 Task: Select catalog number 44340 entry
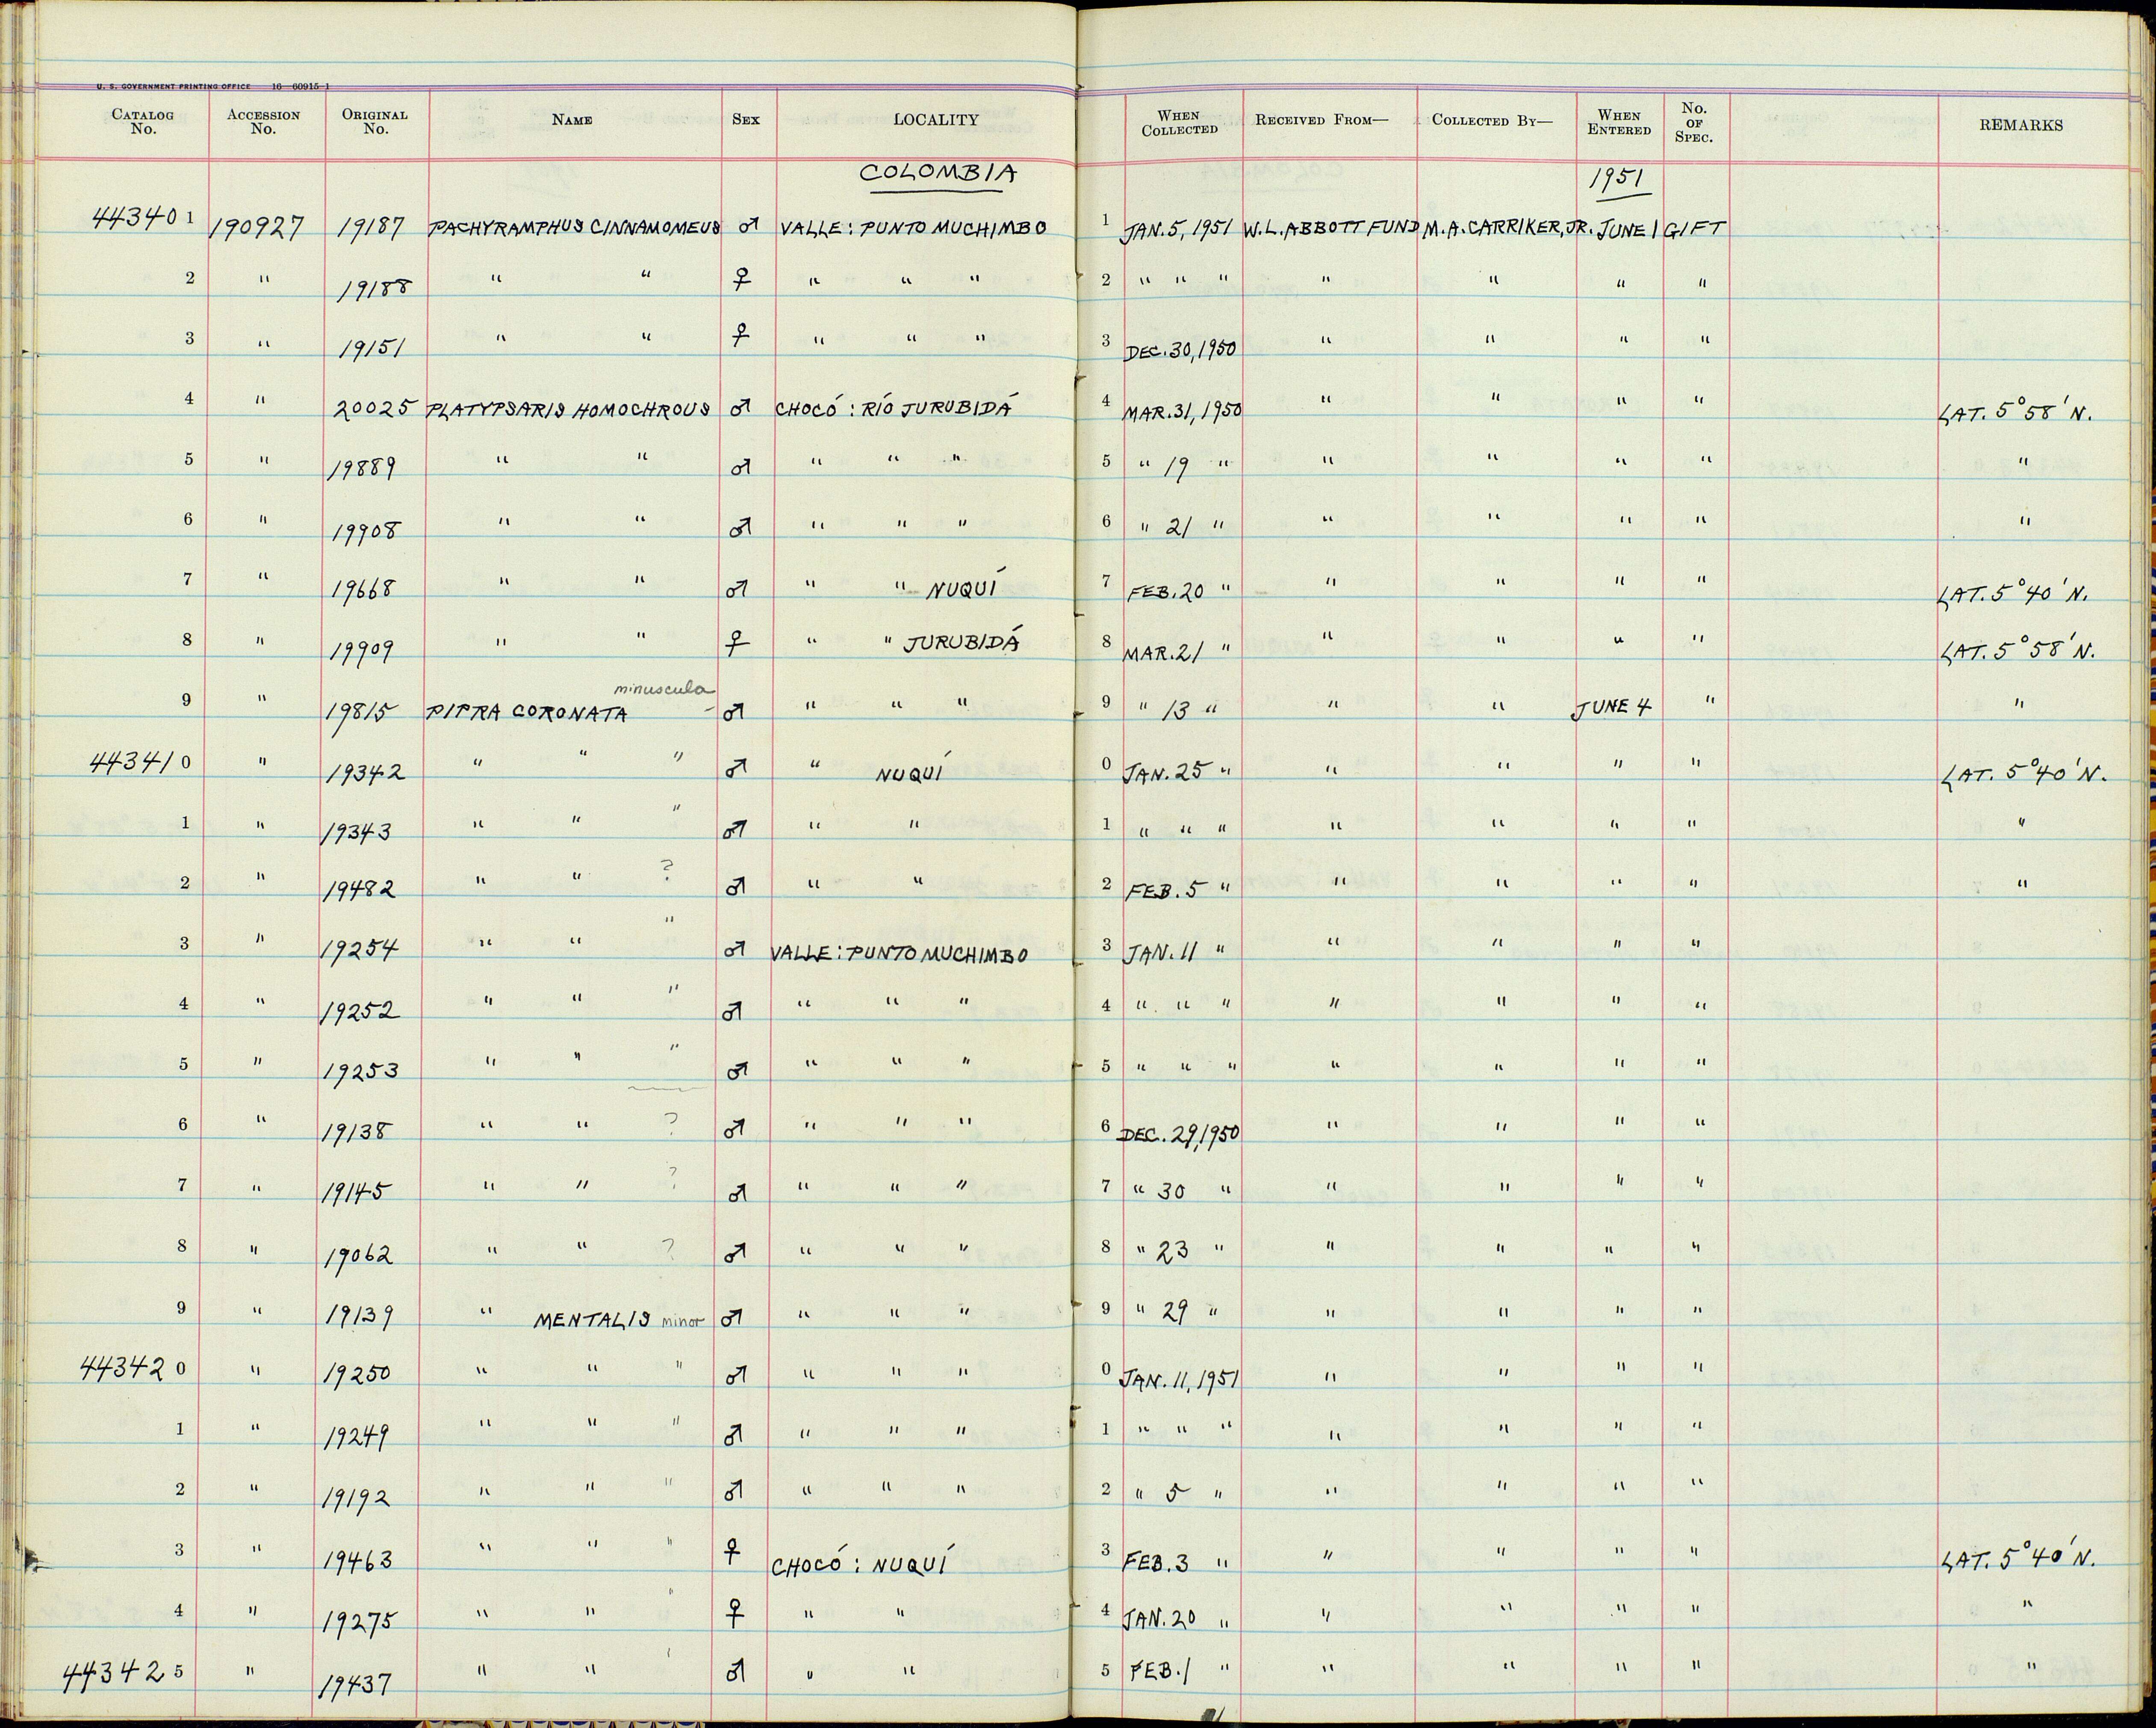(136, 217)
